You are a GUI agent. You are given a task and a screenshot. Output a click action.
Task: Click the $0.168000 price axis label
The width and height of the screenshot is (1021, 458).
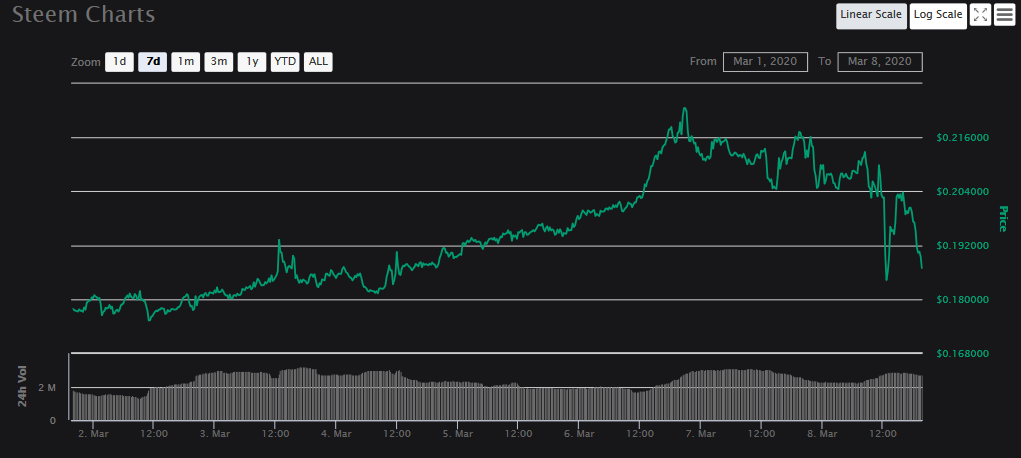962,354
